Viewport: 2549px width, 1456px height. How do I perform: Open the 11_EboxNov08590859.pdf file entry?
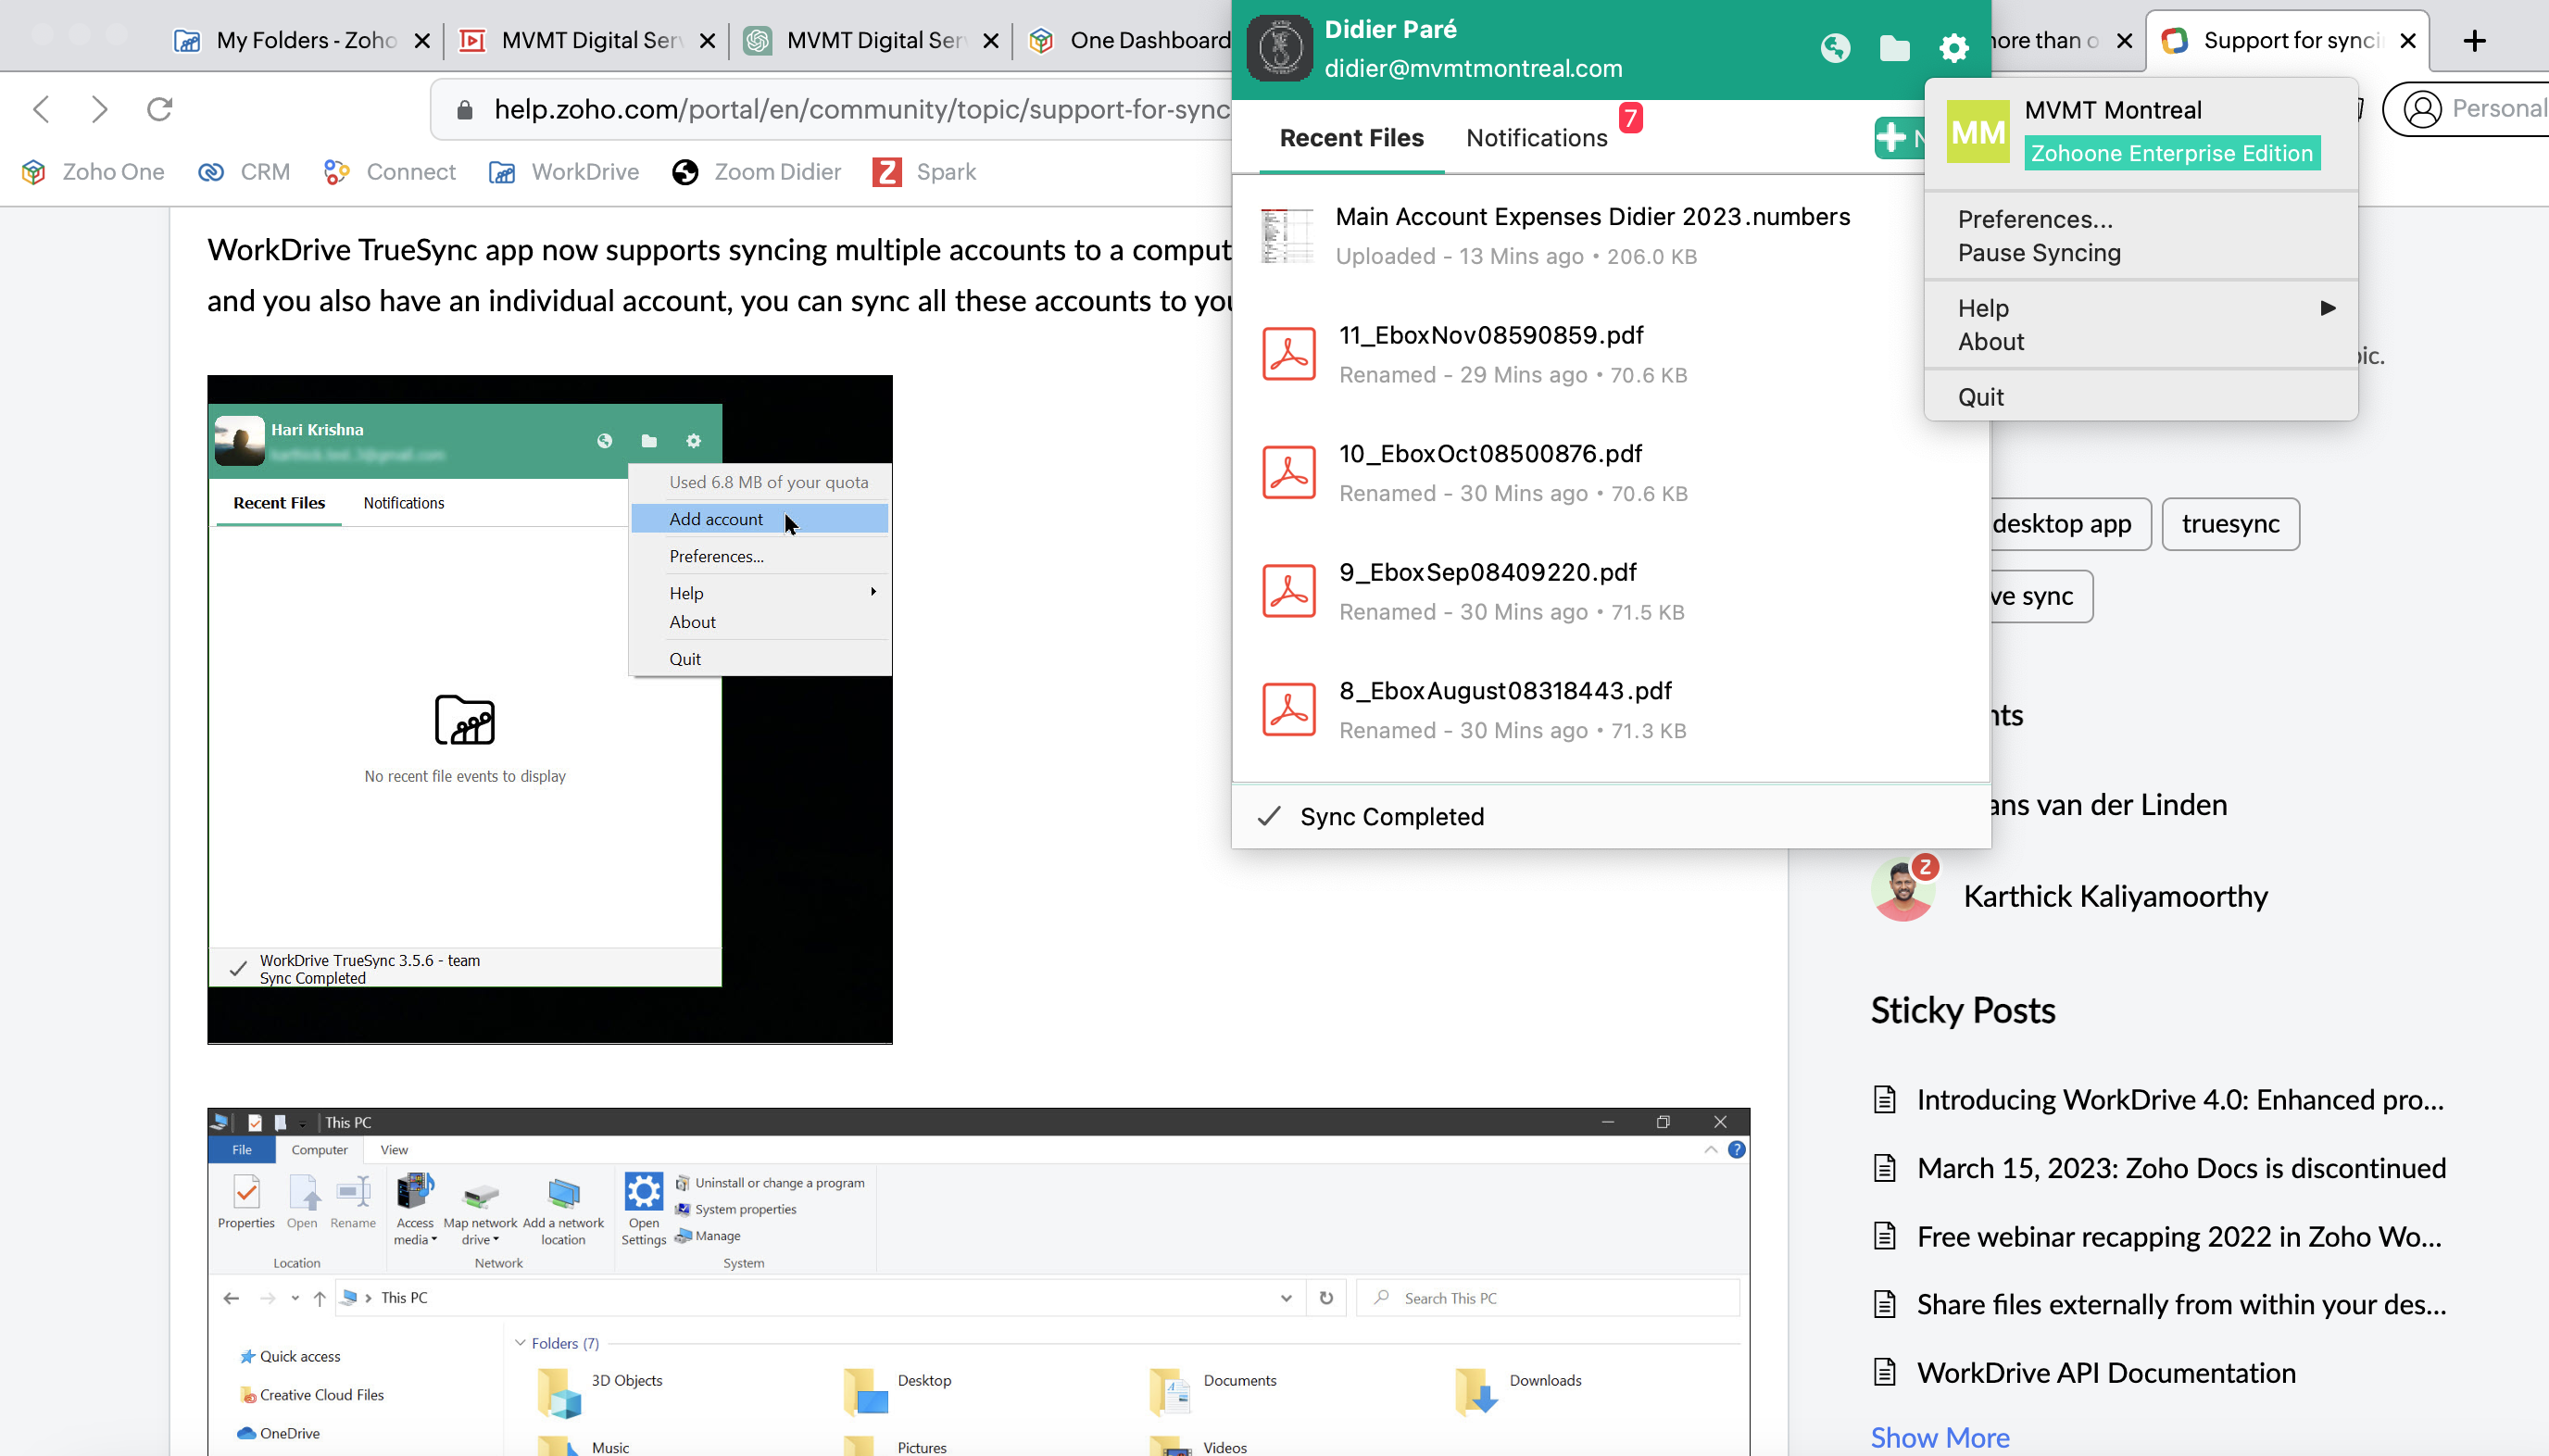click(x=1490, y=335)
